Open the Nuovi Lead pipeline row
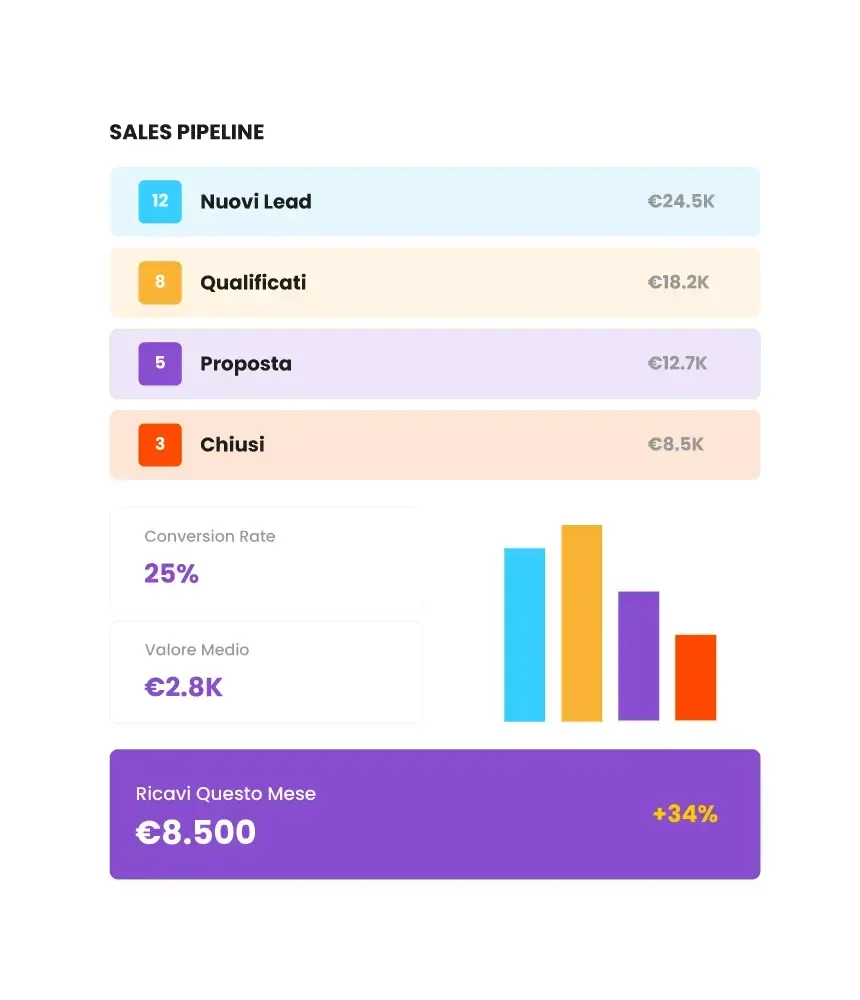This screenshot has width=860, height=1000. [434, 202]
